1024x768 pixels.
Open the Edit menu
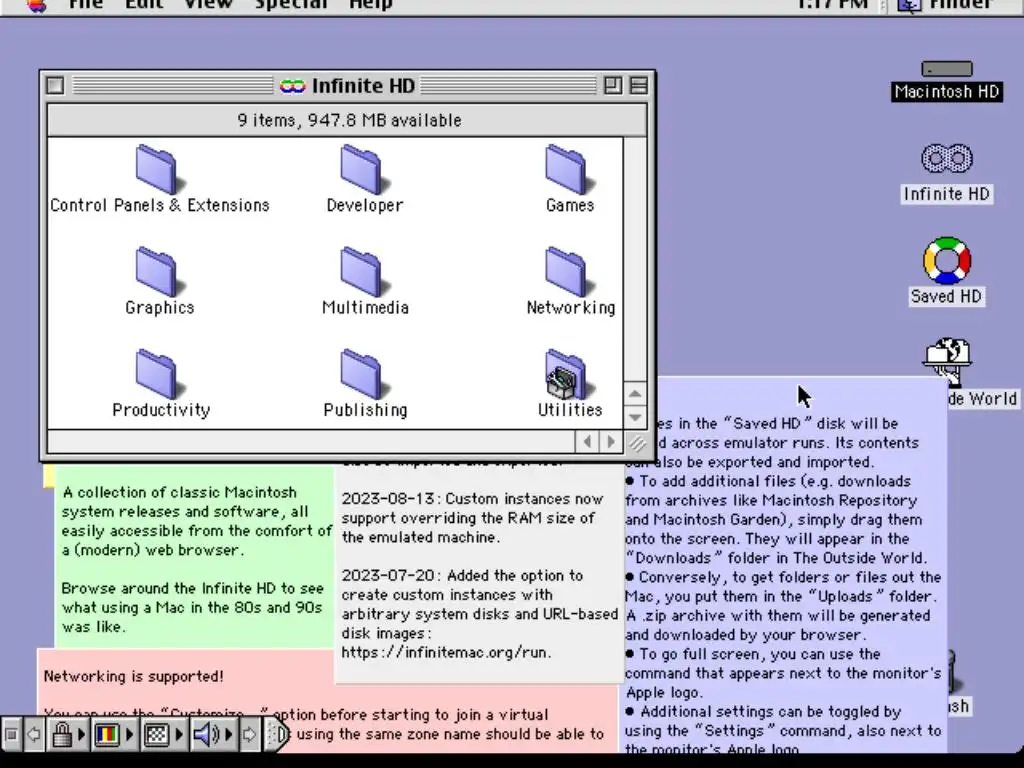tap(144, 5)
